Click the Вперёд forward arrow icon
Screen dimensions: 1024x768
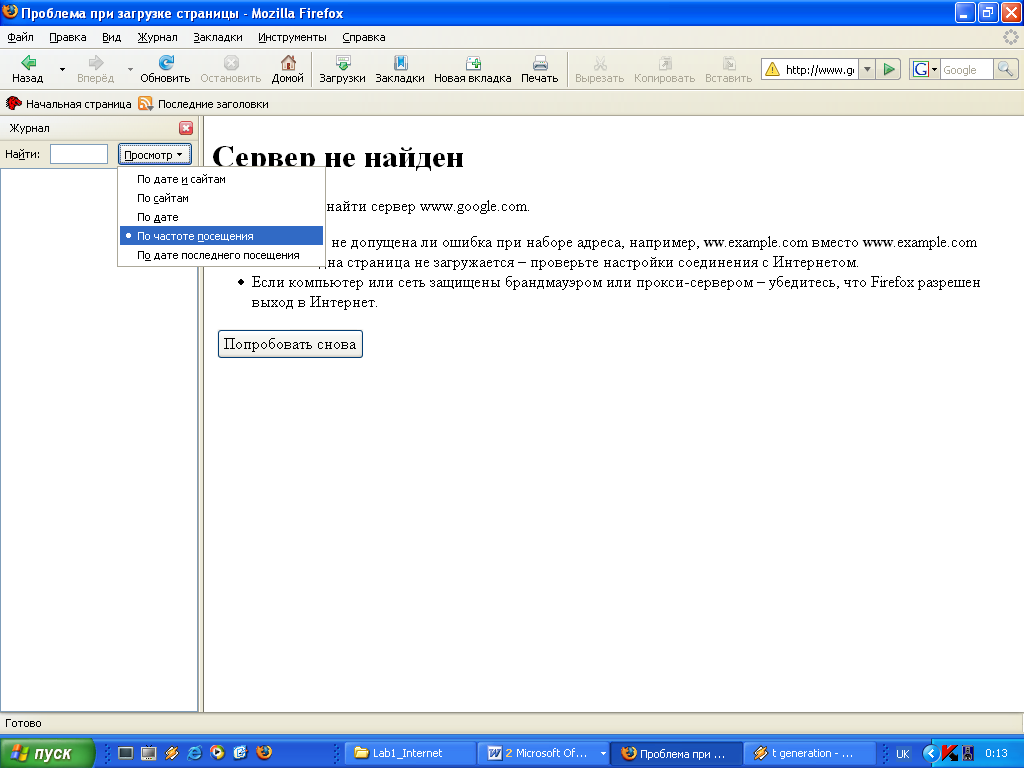[95, 63]
